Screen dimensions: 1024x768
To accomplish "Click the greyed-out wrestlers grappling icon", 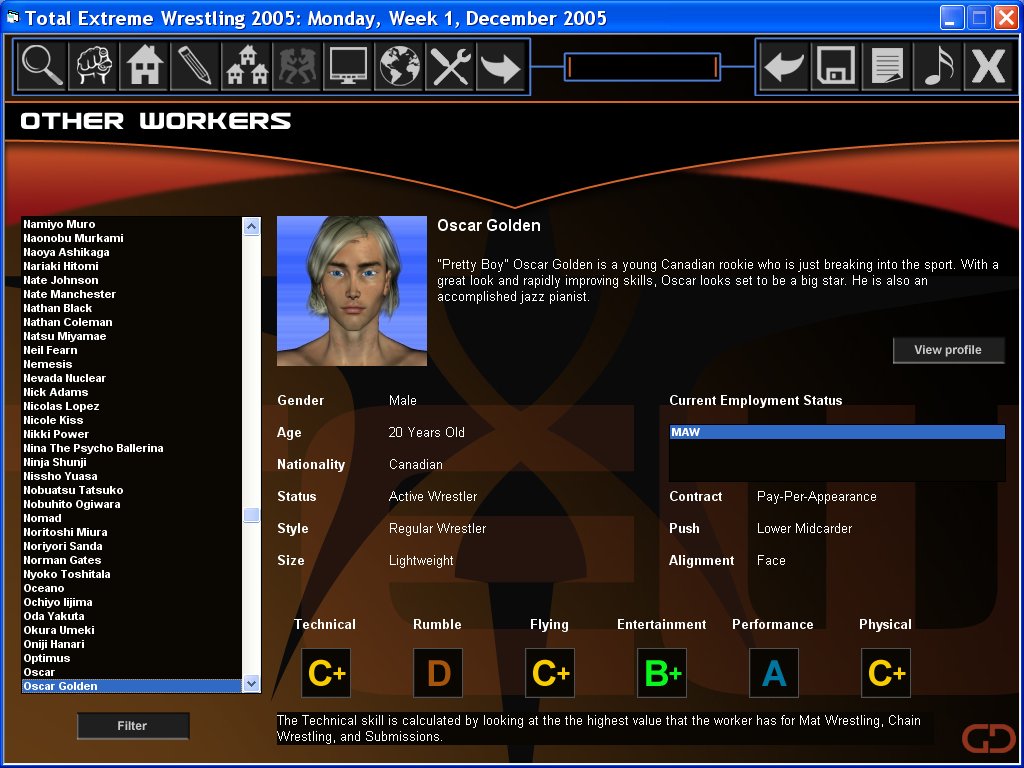I will (296, 66).
